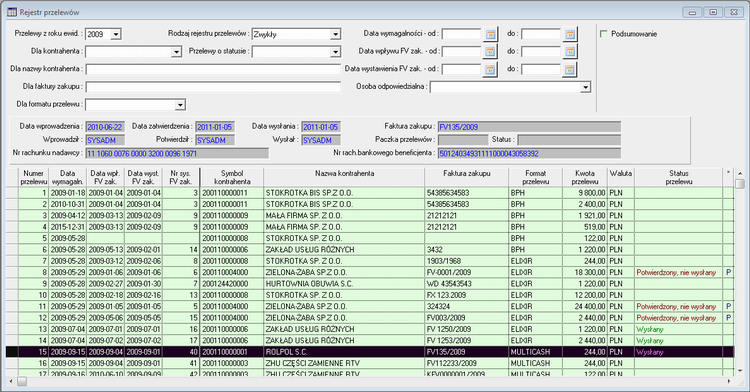750x392 pixels.
Task: Sort by Numer przelewu column header
Action: [33, 177]
